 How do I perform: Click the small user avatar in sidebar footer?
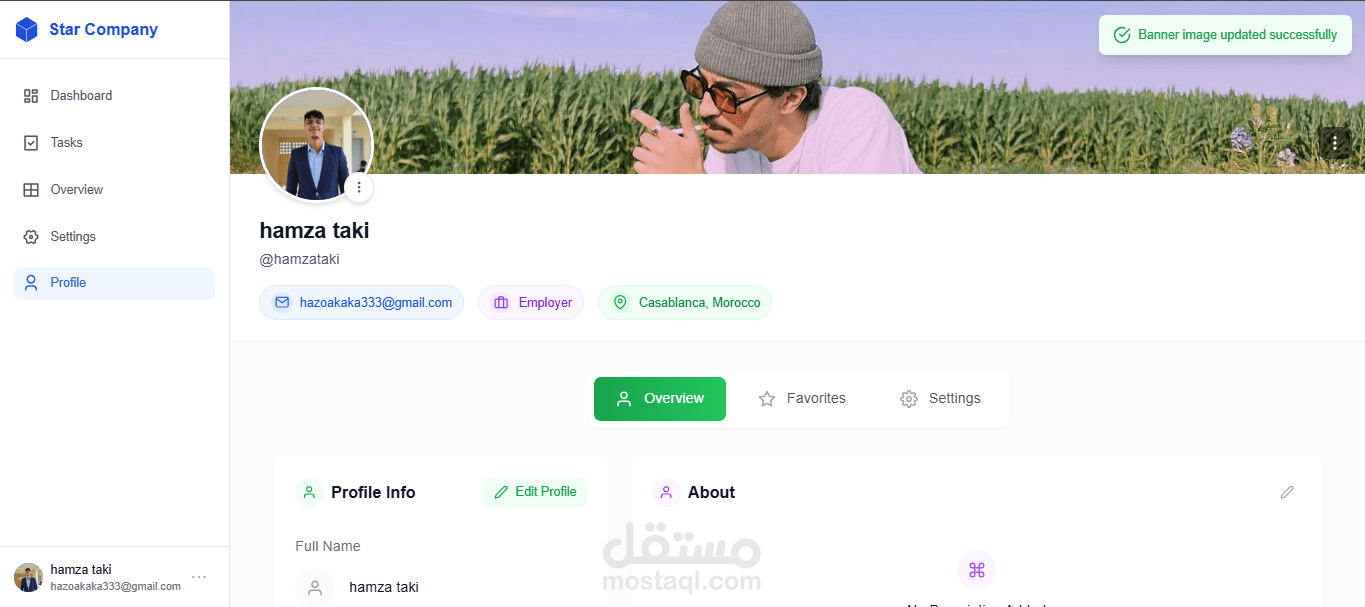[28, 577]
